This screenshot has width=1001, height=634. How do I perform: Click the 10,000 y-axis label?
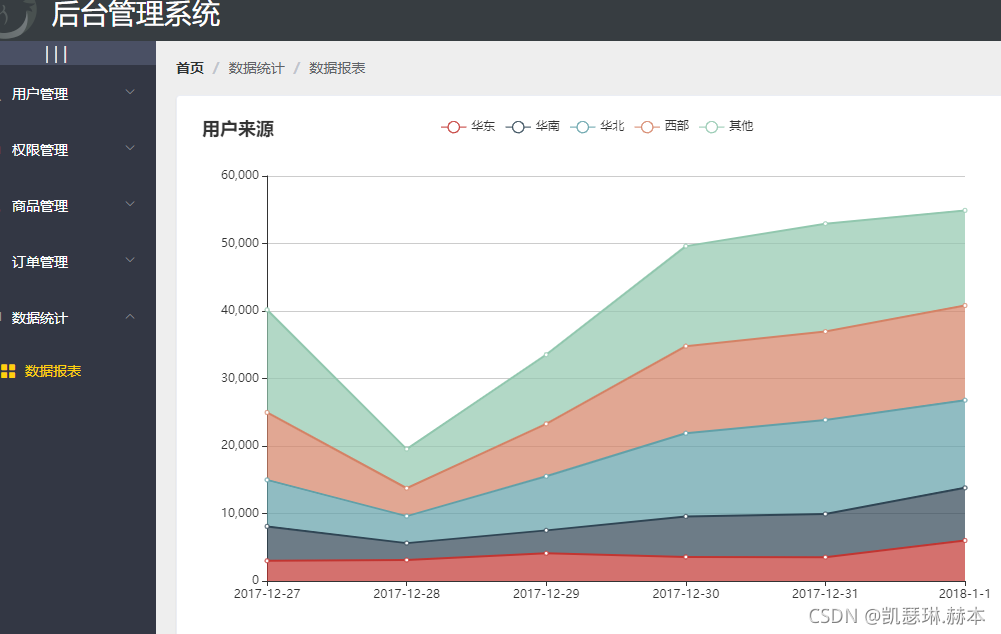[x=240, y=513]
